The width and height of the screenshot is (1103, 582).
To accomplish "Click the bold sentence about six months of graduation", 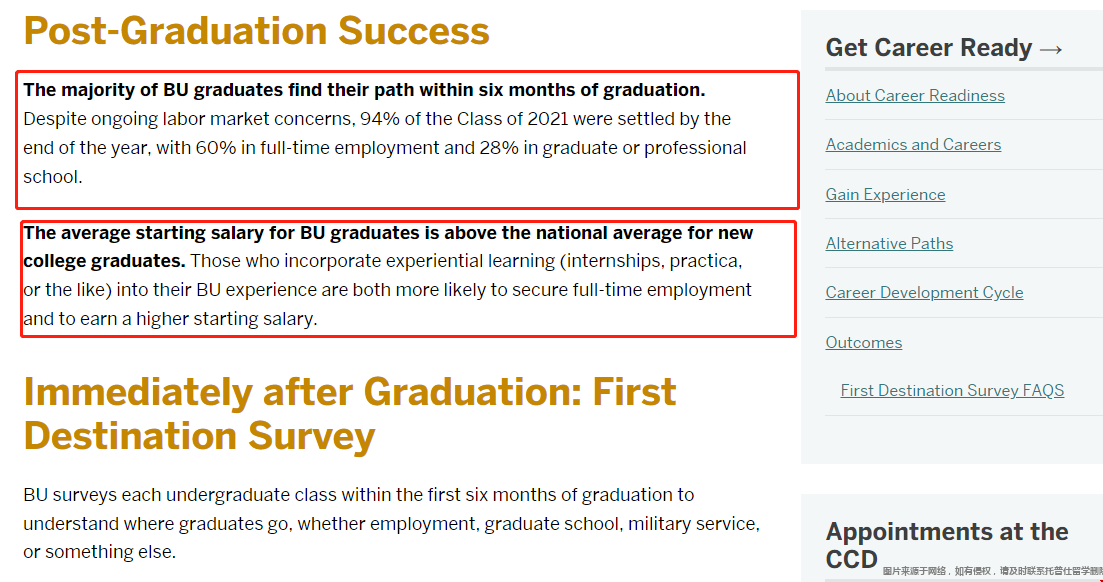I will pyautogui.click(x=364, y=90).
